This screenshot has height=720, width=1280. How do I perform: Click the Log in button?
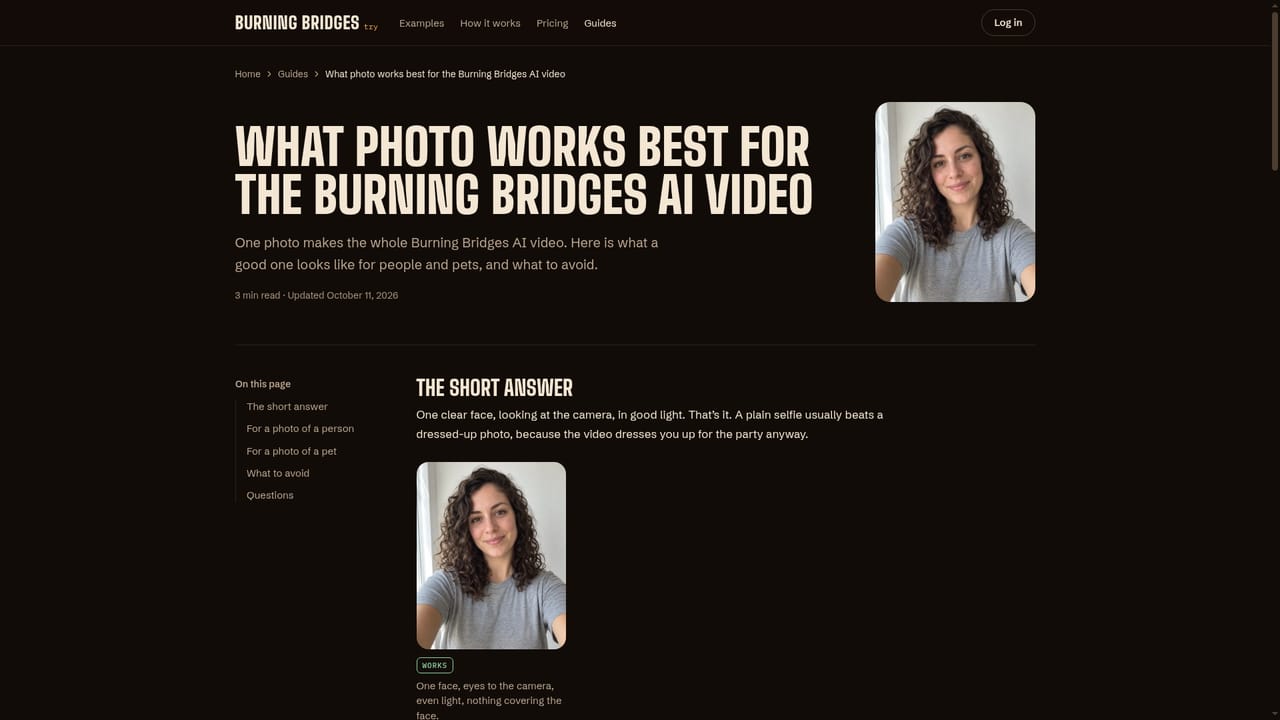tap(1008, 23)
